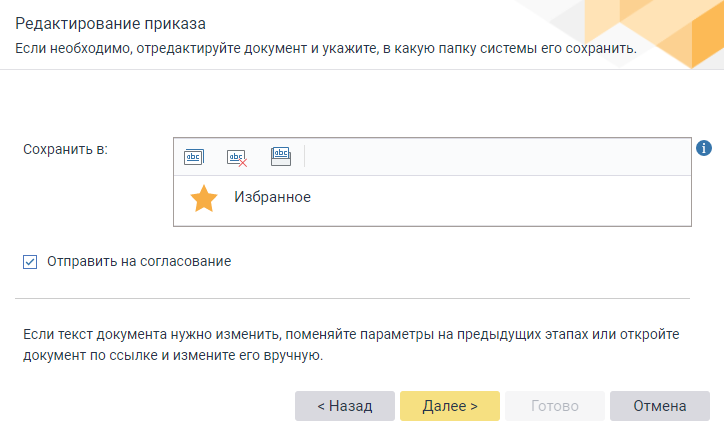
Task: Click the vertical separator in folder toolbar
Action: coord(304,157)
